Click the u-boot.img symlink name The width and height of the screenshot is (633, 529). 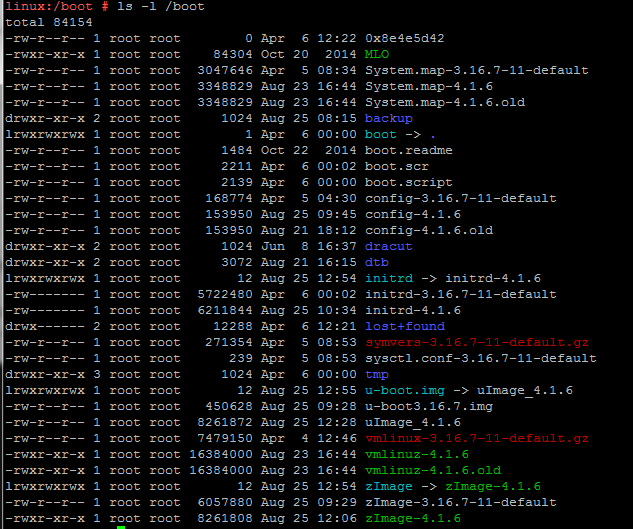(405, 390)
